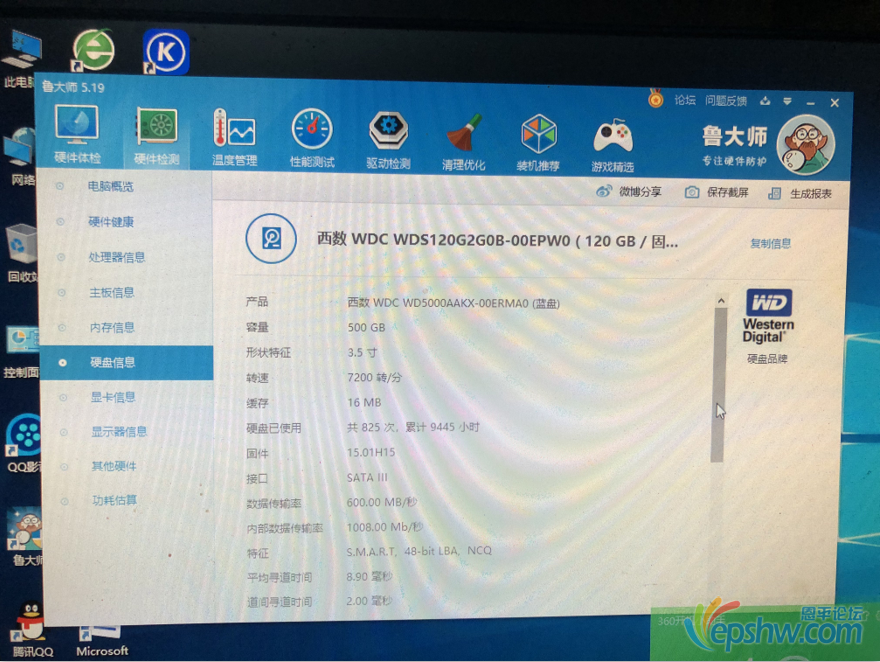The height and width of the screenshot is (662, 880).
Task: Select 其他硬件 in the sidebar
Action: click(114, 466)
